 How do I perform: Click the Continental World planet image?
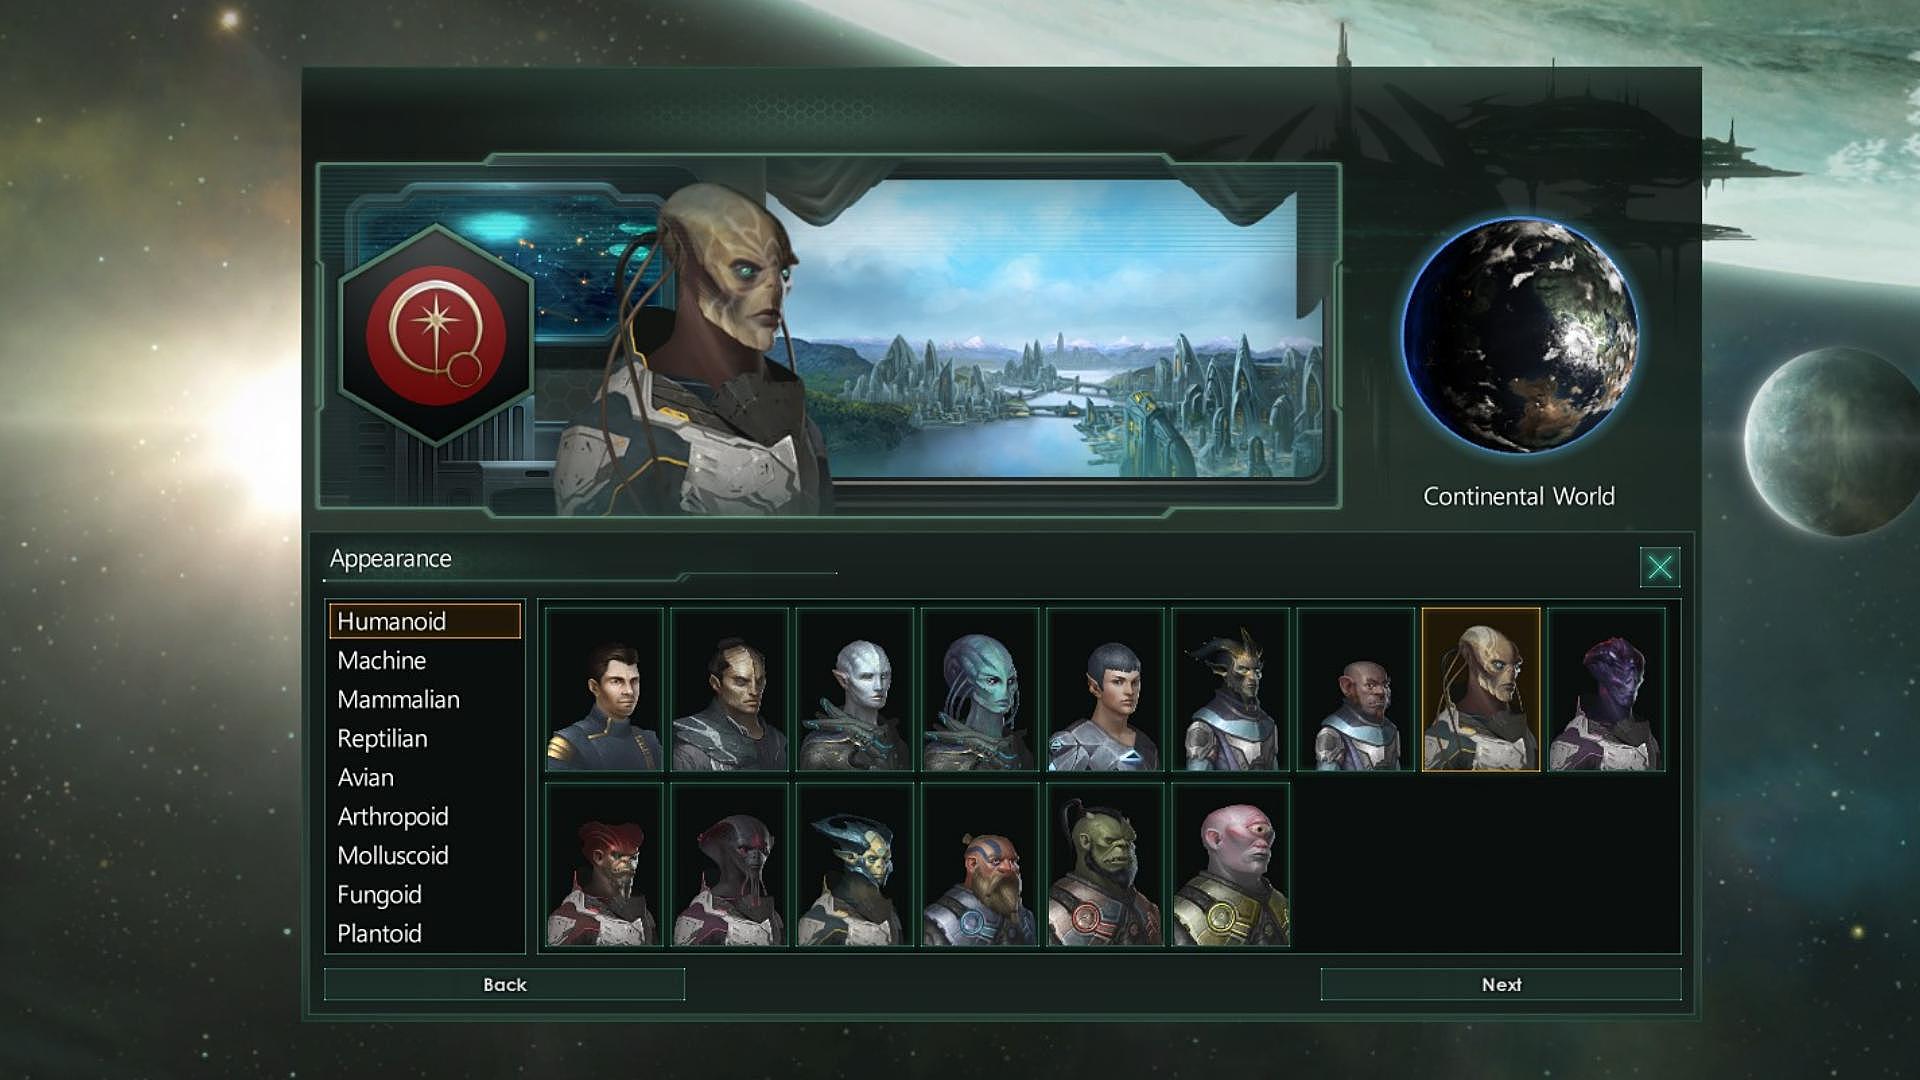(x=1519, y=335)
